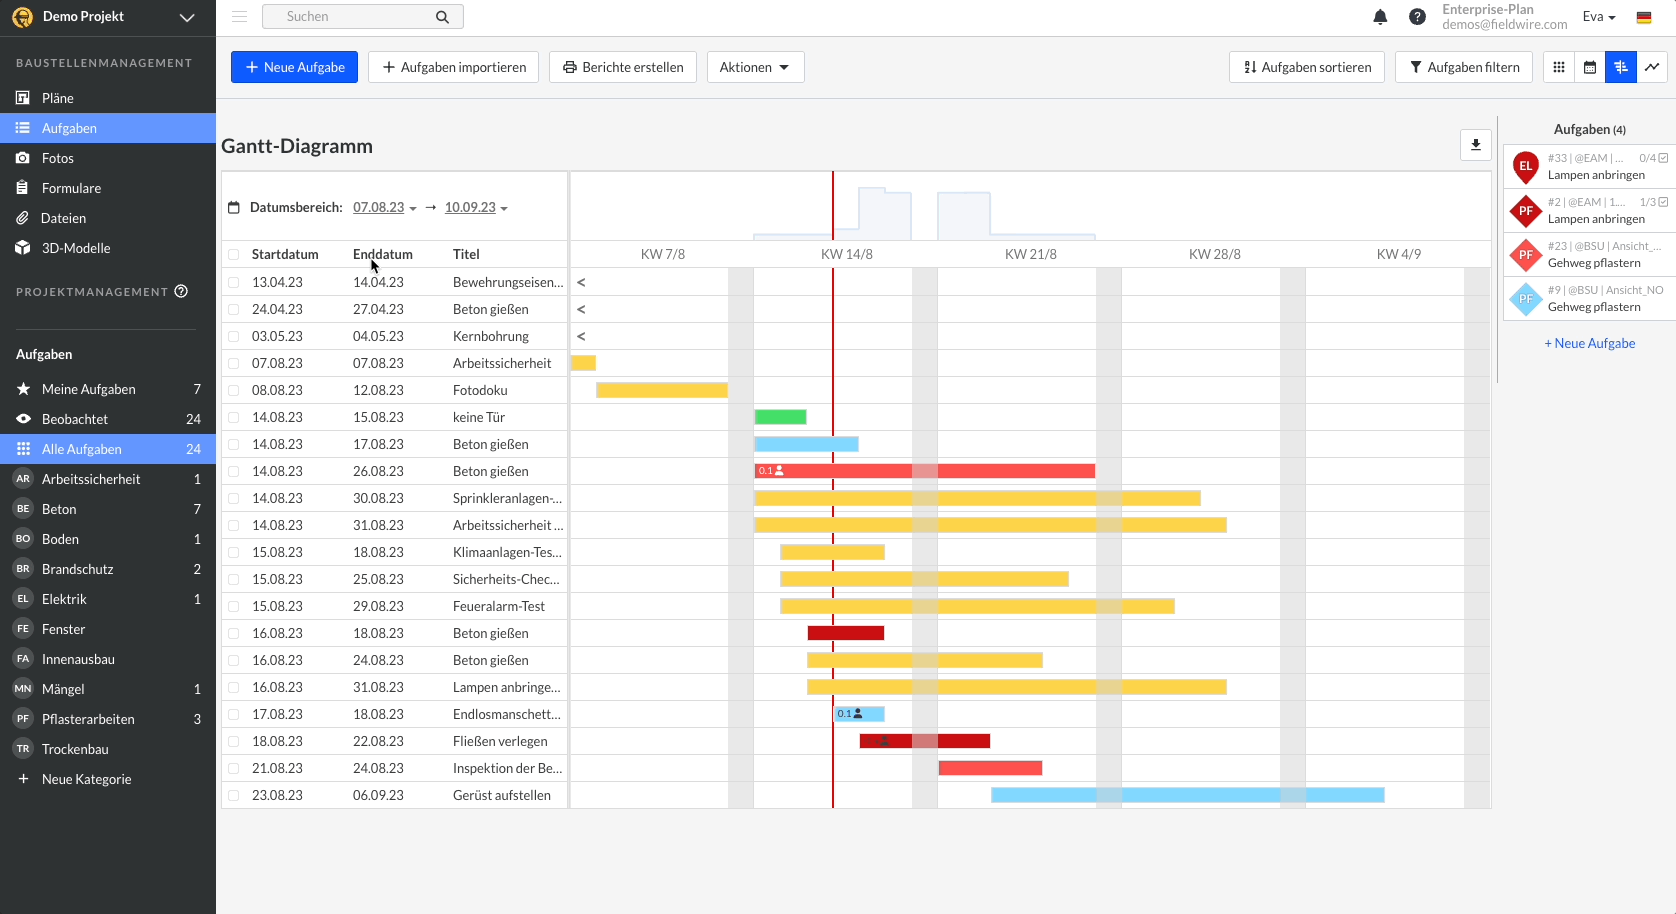Screen dimensions: 1676x914
Task: Toggle the hamburger sidebar menu
Action: coord(239,17)
